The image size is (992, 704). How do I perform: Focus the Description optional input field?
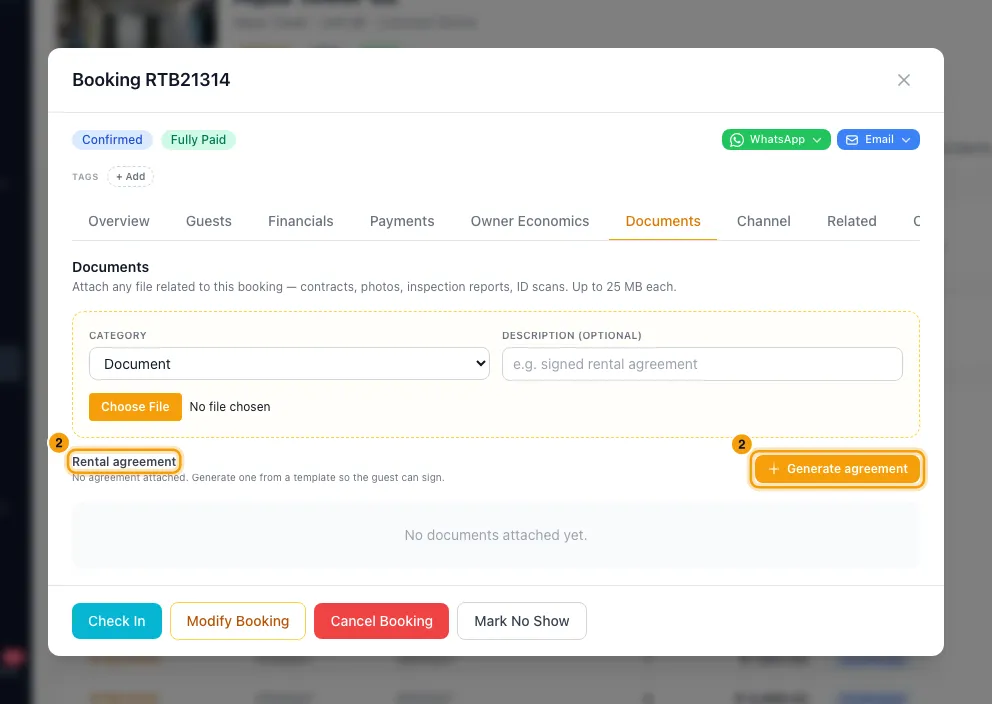coord(702,364)
